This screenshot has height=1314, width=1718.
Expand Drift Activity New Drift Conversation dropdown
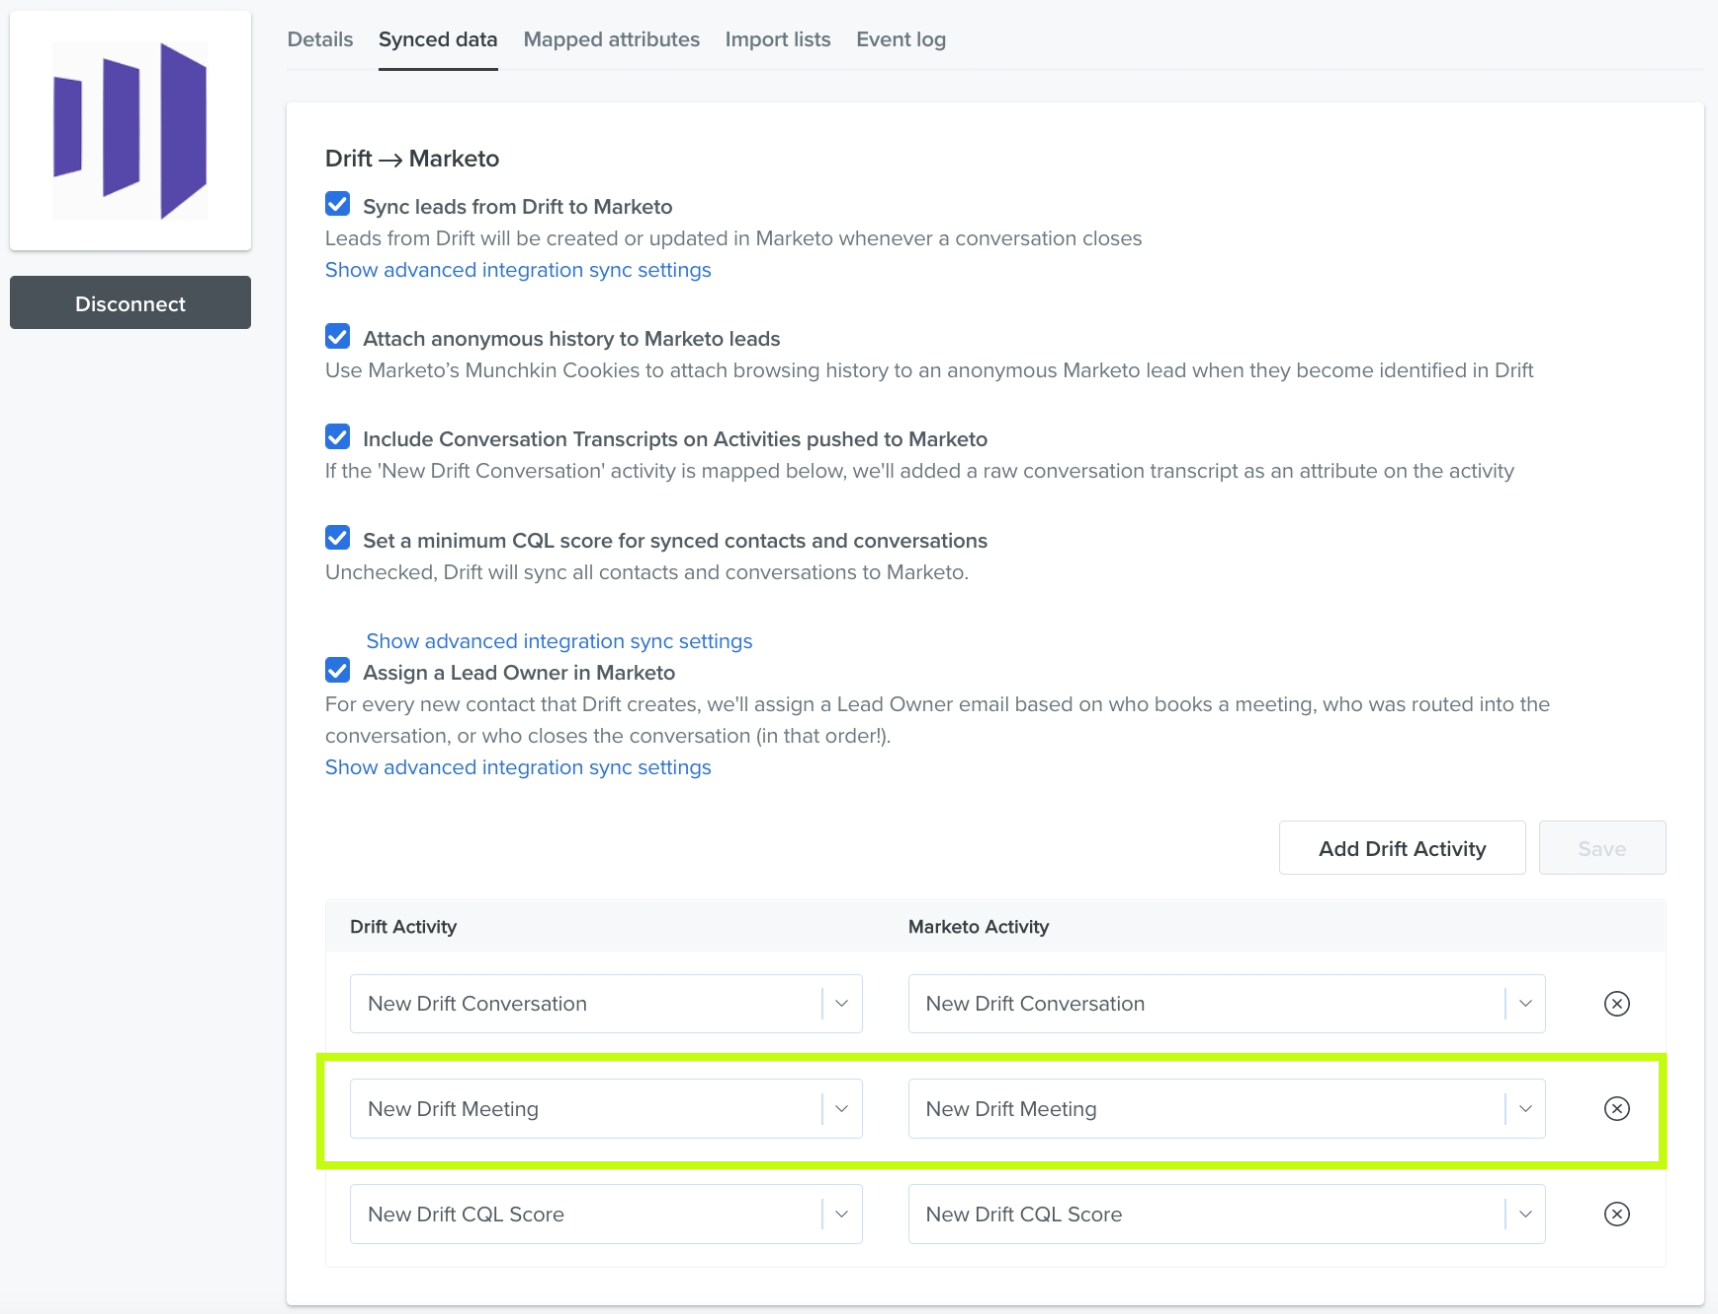[x=606, y=1003]
